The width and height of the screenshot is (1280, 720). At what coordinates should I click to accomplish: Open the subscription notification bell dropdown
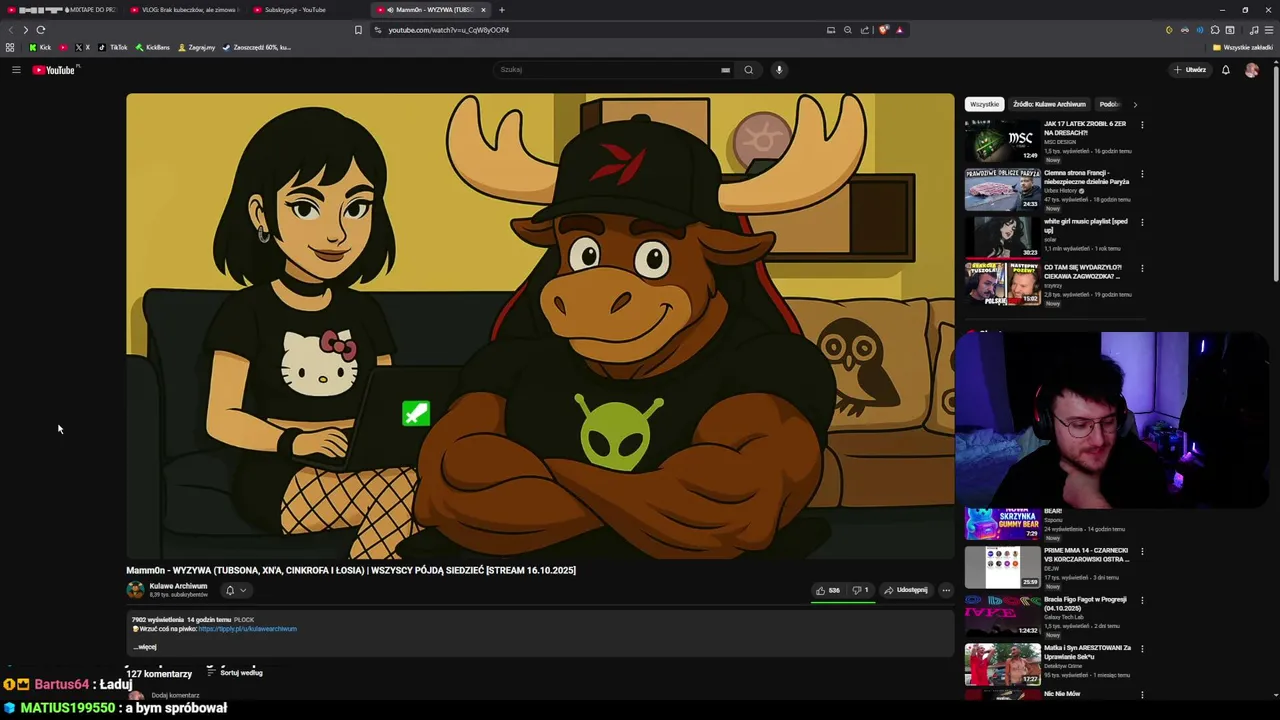235,590
